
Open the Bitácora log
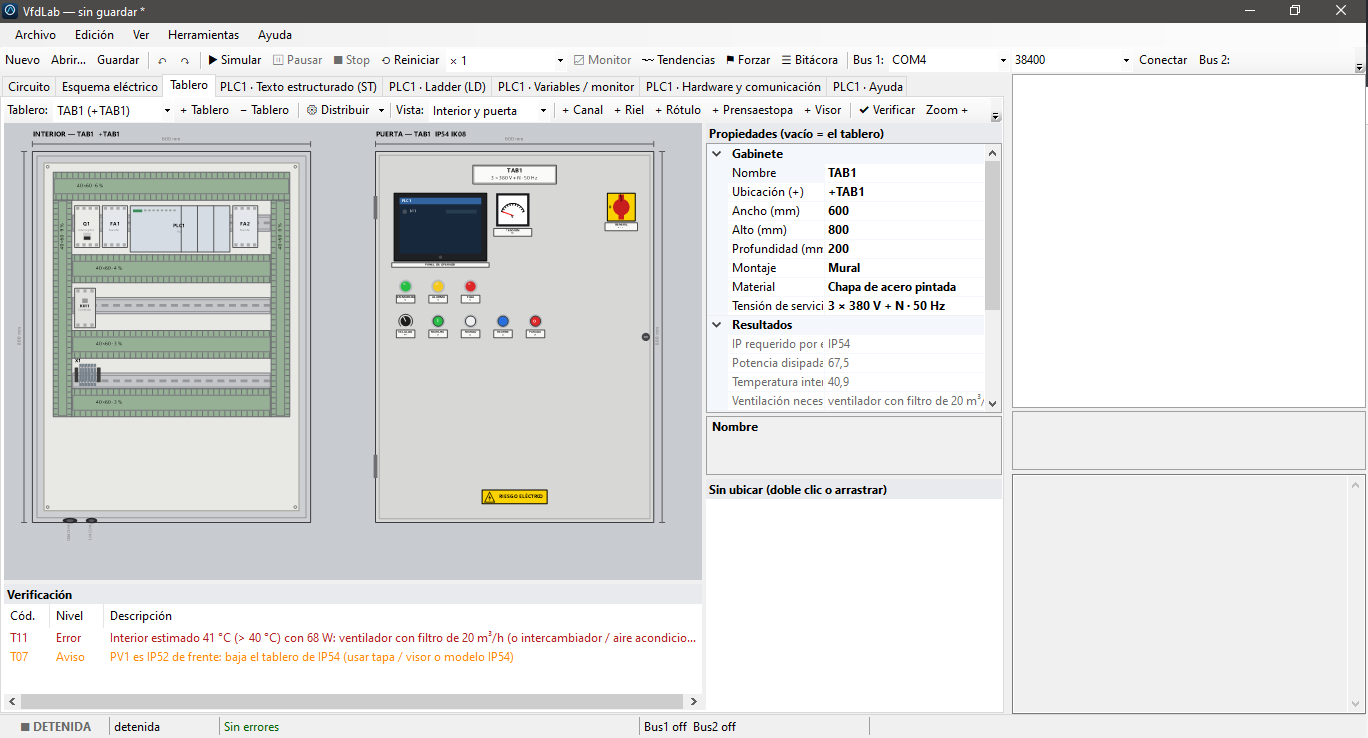(810, 60)
